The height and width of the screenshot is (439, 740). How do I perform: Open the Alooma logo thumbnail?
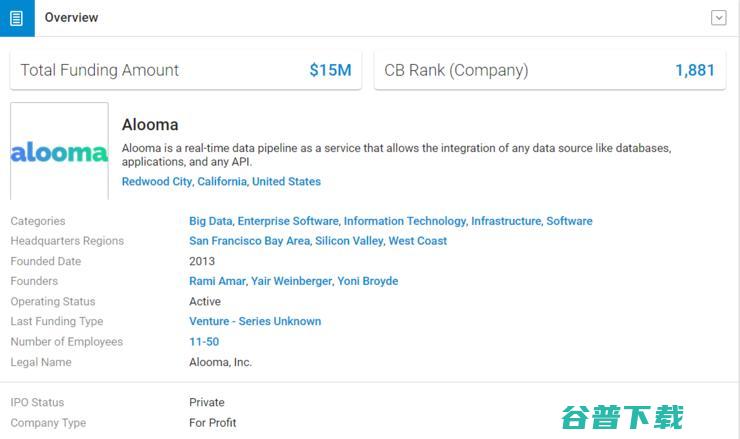pos(59,152)
